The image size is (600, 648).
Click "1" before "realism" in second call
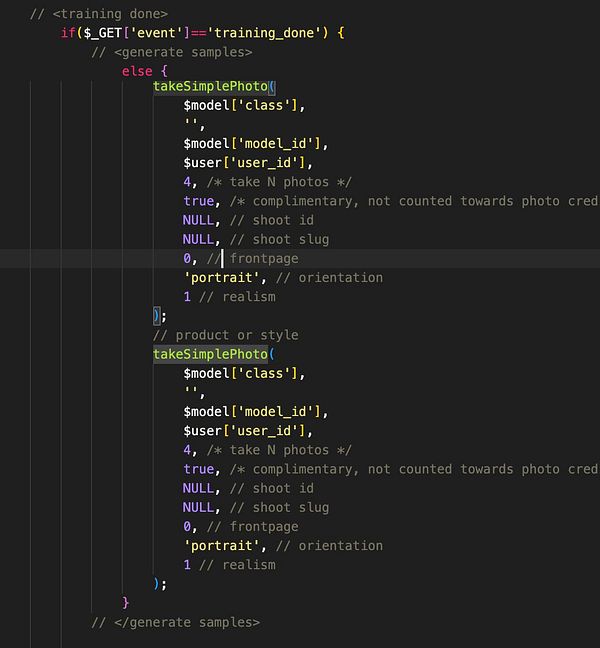pyautogui.click(x=187, y=565)
